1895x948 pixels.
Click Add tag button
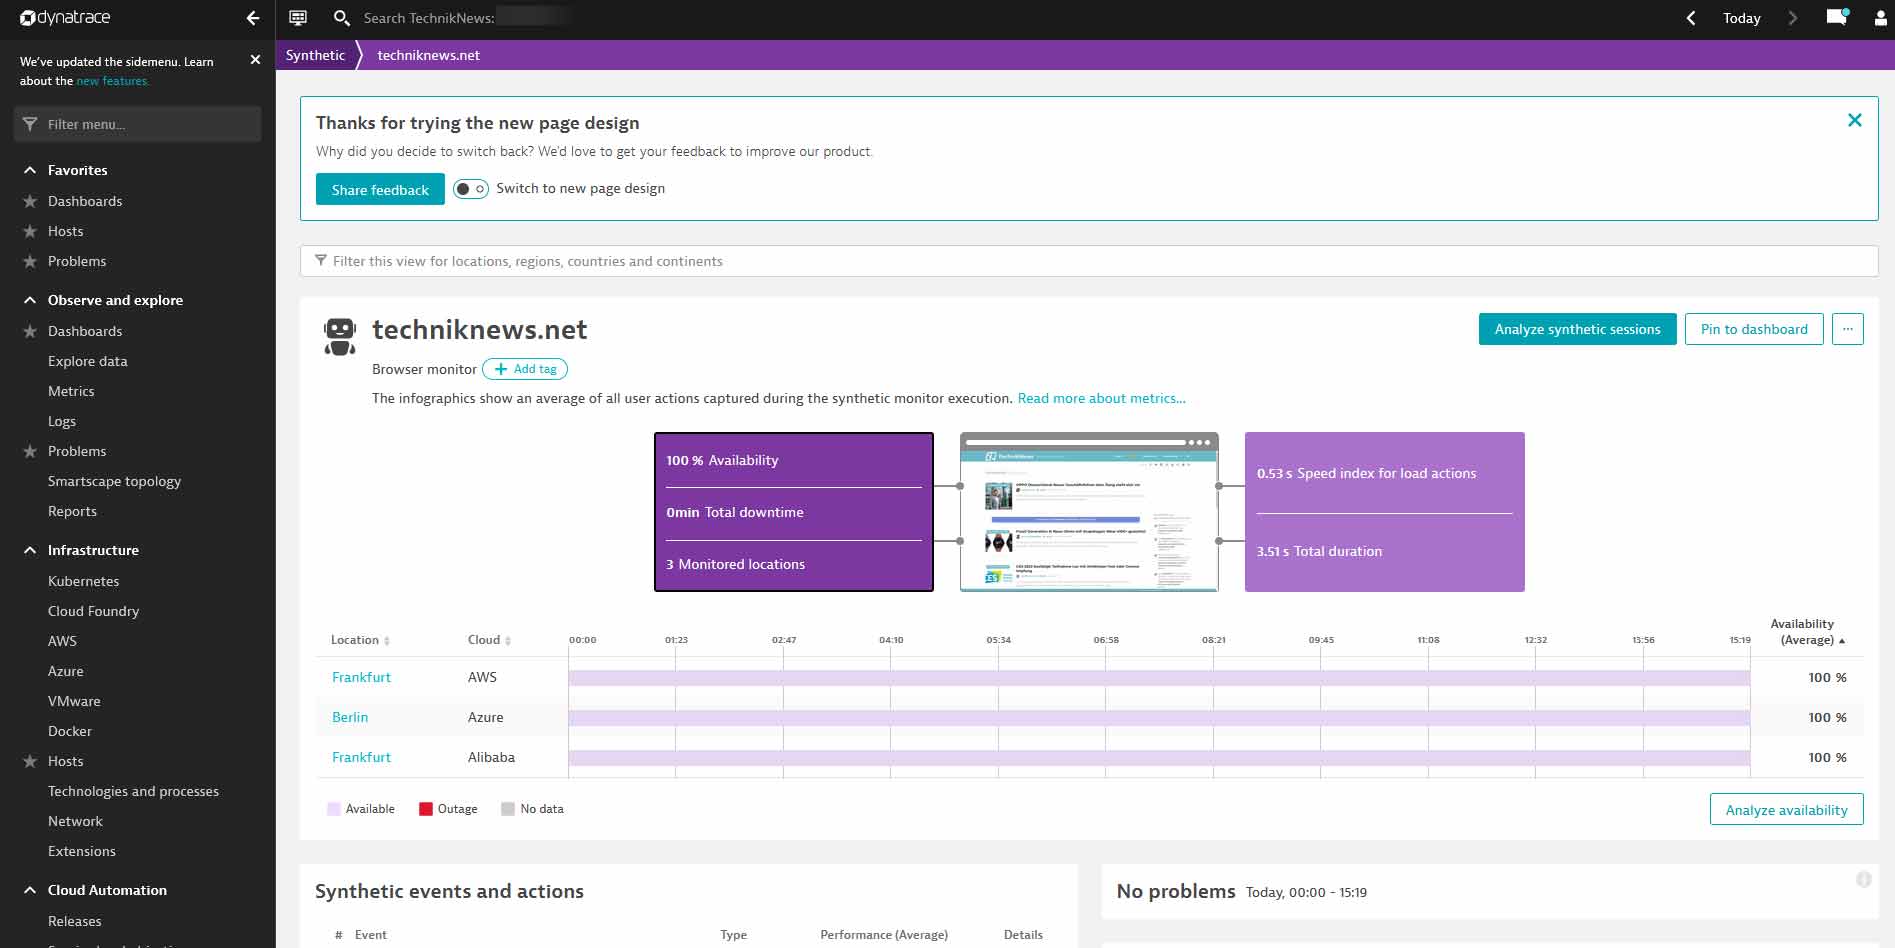pyautogui.click(x=525, y=369)
